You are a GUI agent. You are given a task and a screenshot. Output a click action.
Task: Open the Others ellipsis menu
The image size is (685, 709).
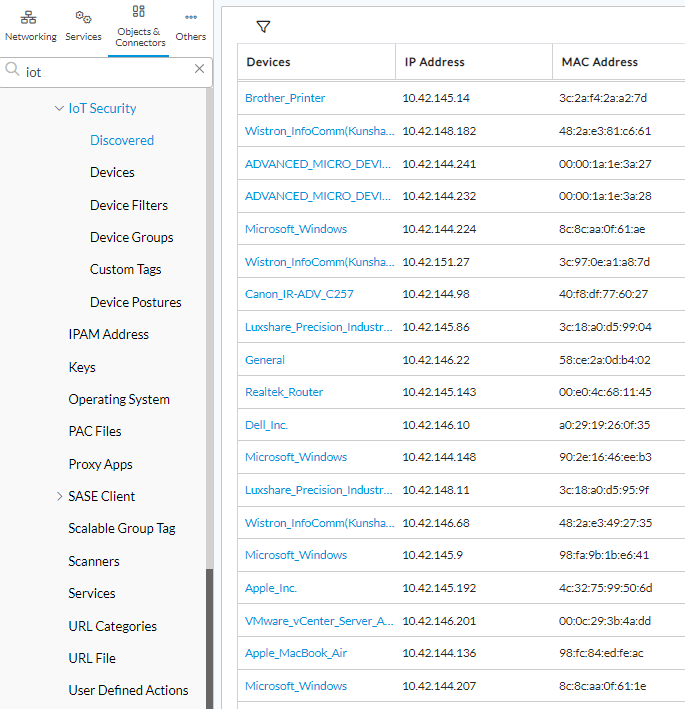pos(191,17)
